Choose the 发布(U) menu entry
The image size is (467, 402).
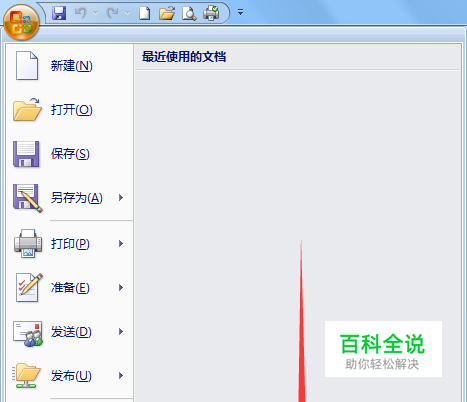71,376
